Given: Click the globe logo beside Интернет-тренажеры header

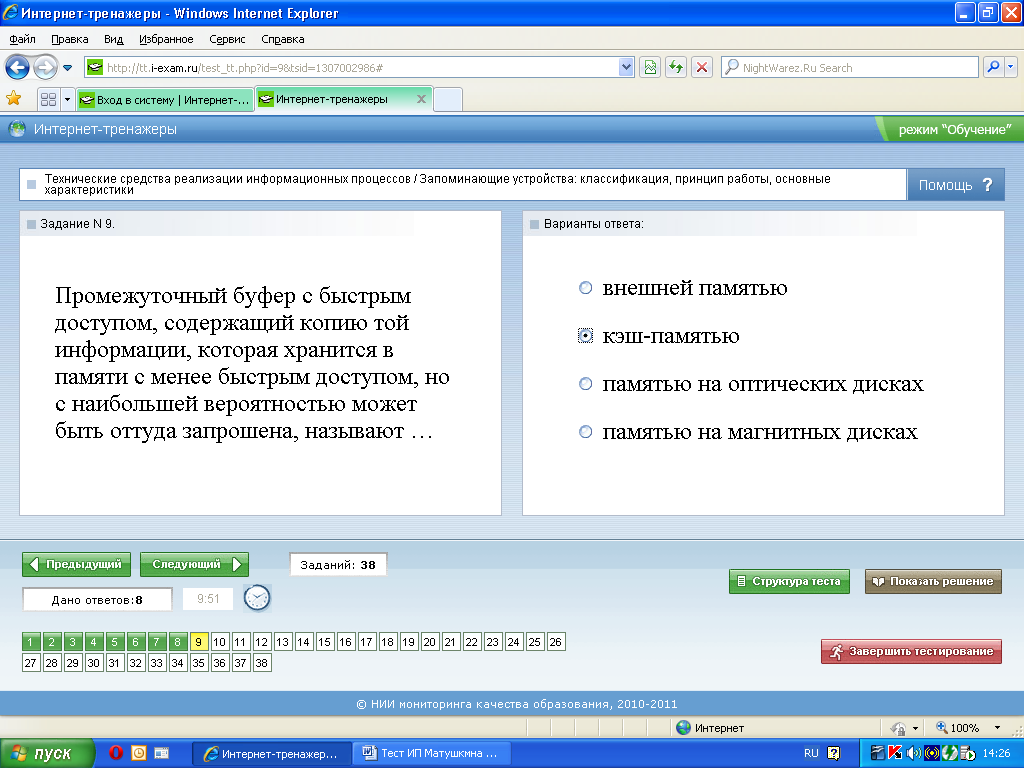Looking at the screenshot, I should (17, 129).
